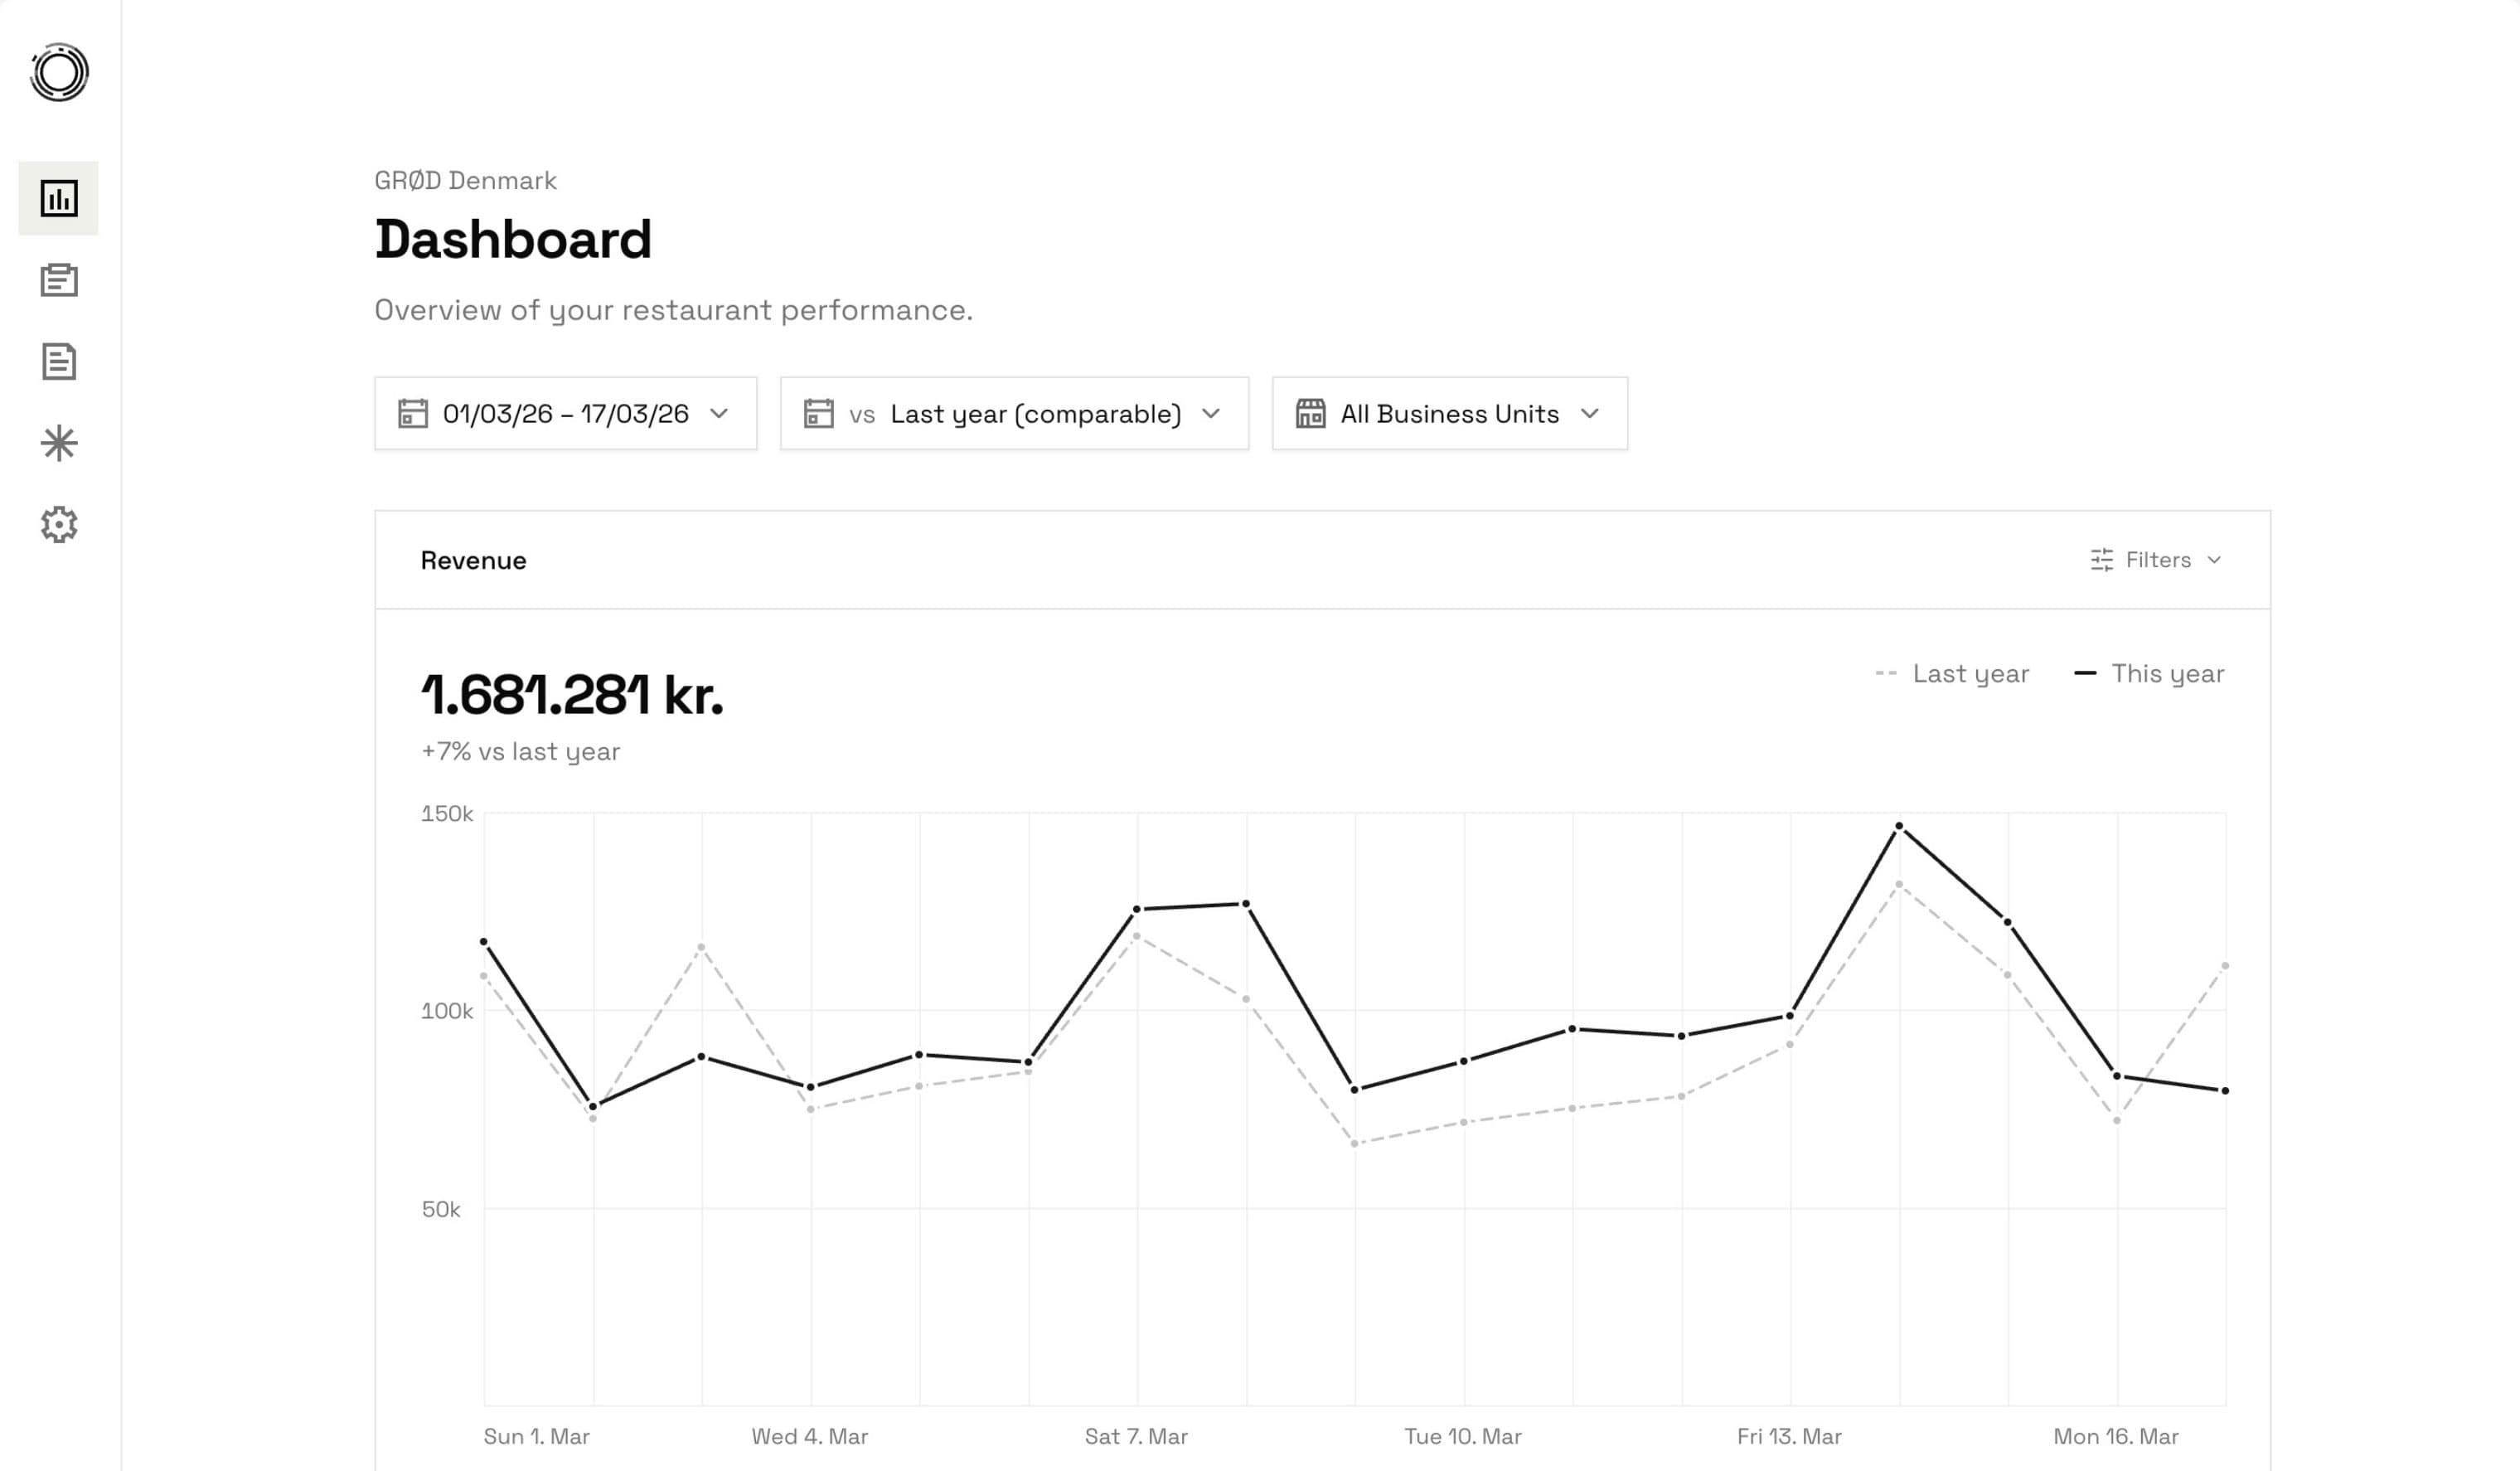Click the 'Sun 1. Mar' axis label
This screenshot has width=2520, height=1471.
click(x=536, y=1436)
